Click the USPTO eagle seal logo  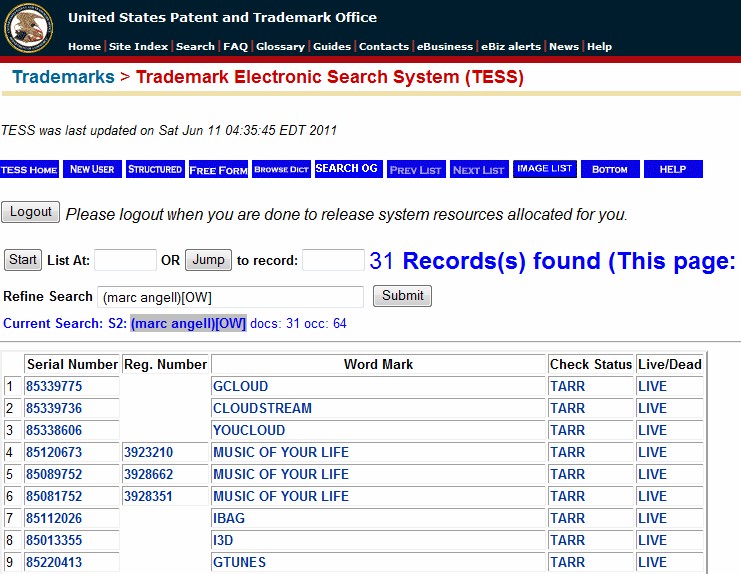tap(28, 28)
